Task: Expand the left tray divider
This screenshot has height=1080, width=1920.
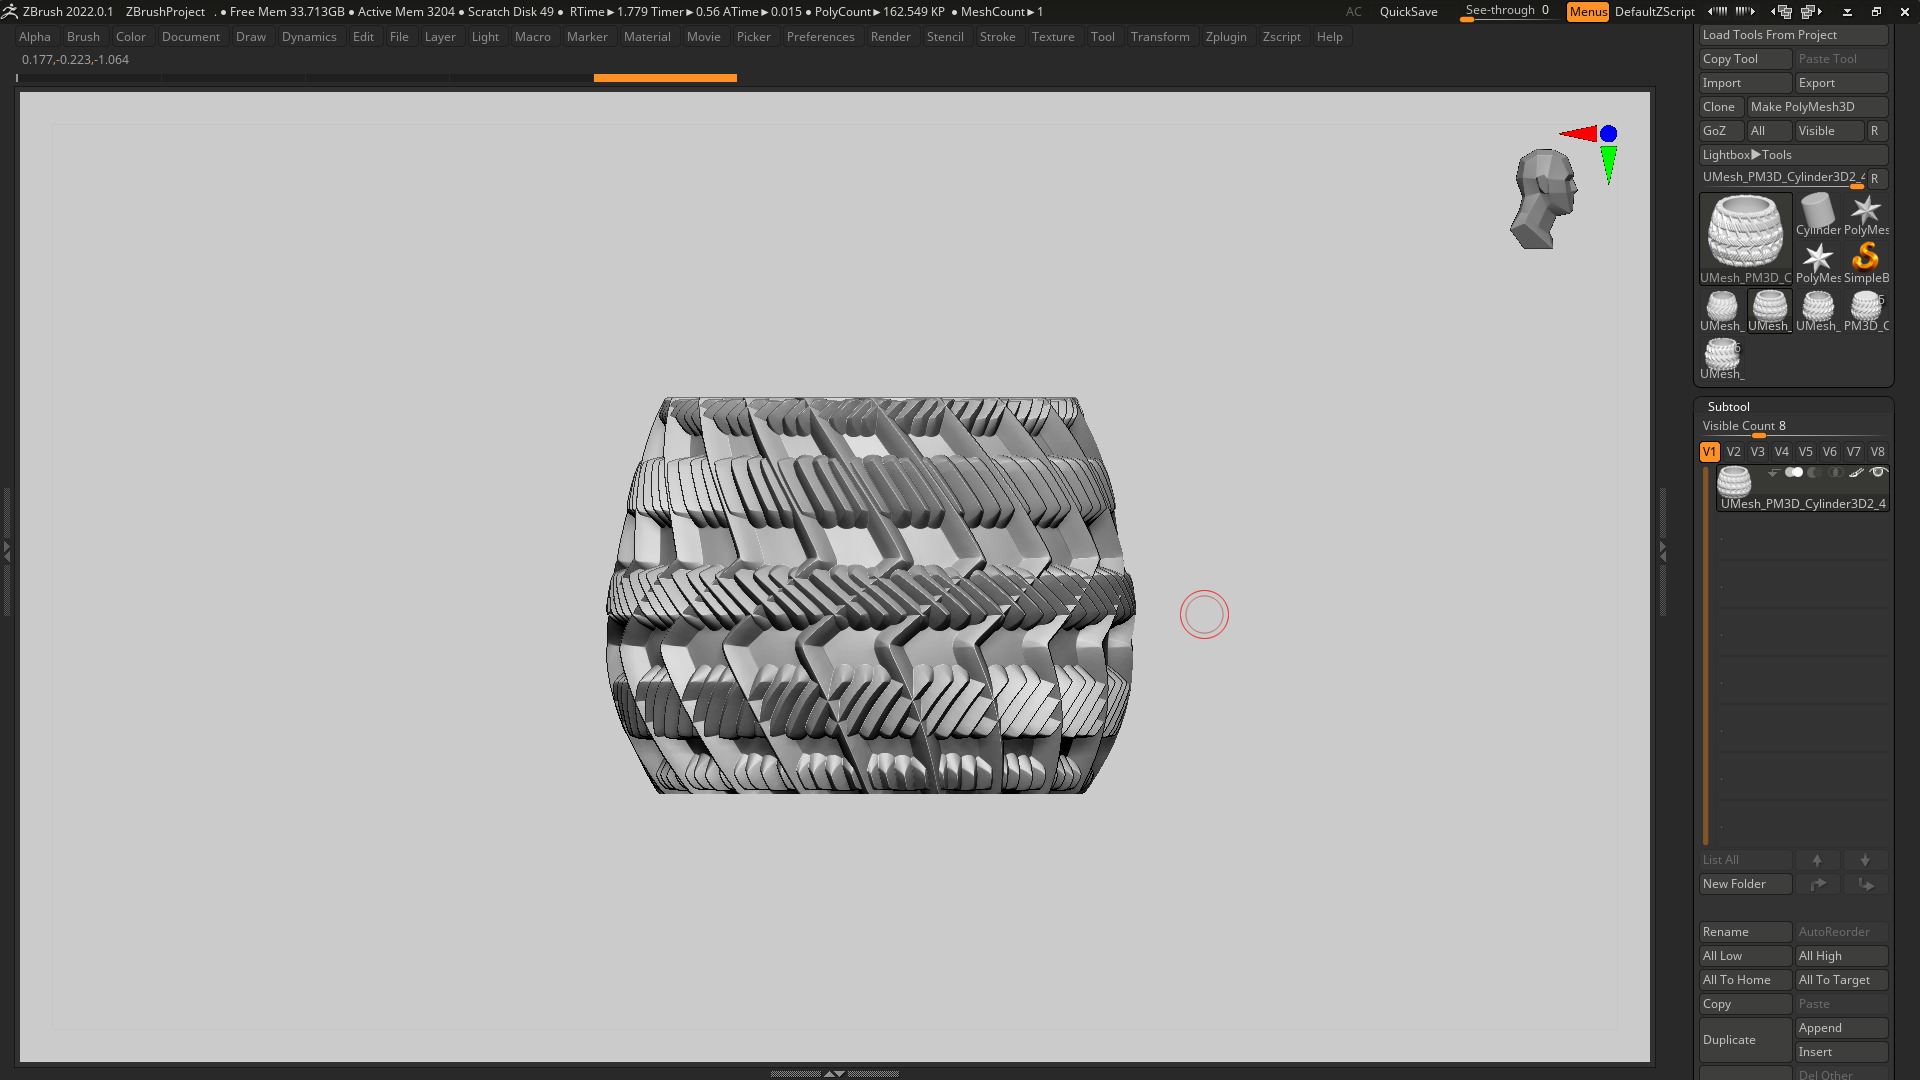Action: click(x=6, y=550)
